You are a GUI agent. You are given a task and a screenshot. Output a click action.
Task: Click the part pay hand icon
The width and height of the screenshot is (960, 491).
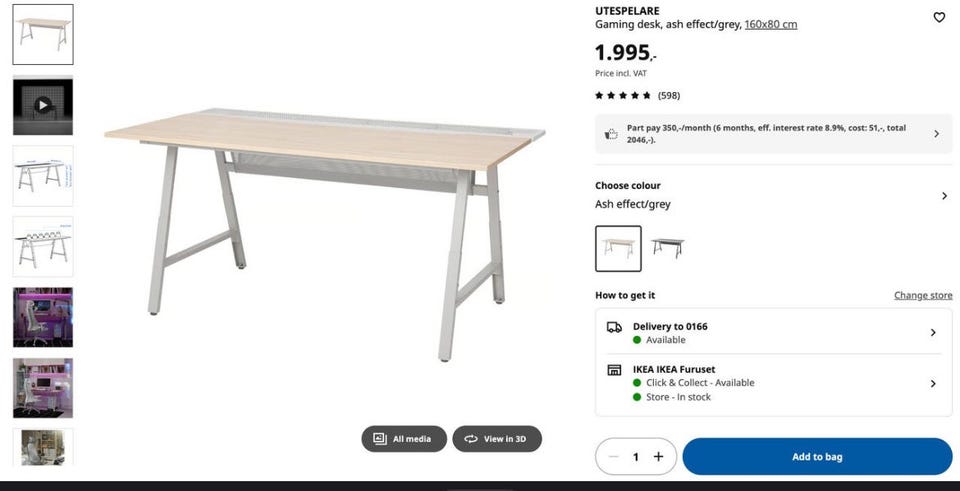click(x=611, y=133)
